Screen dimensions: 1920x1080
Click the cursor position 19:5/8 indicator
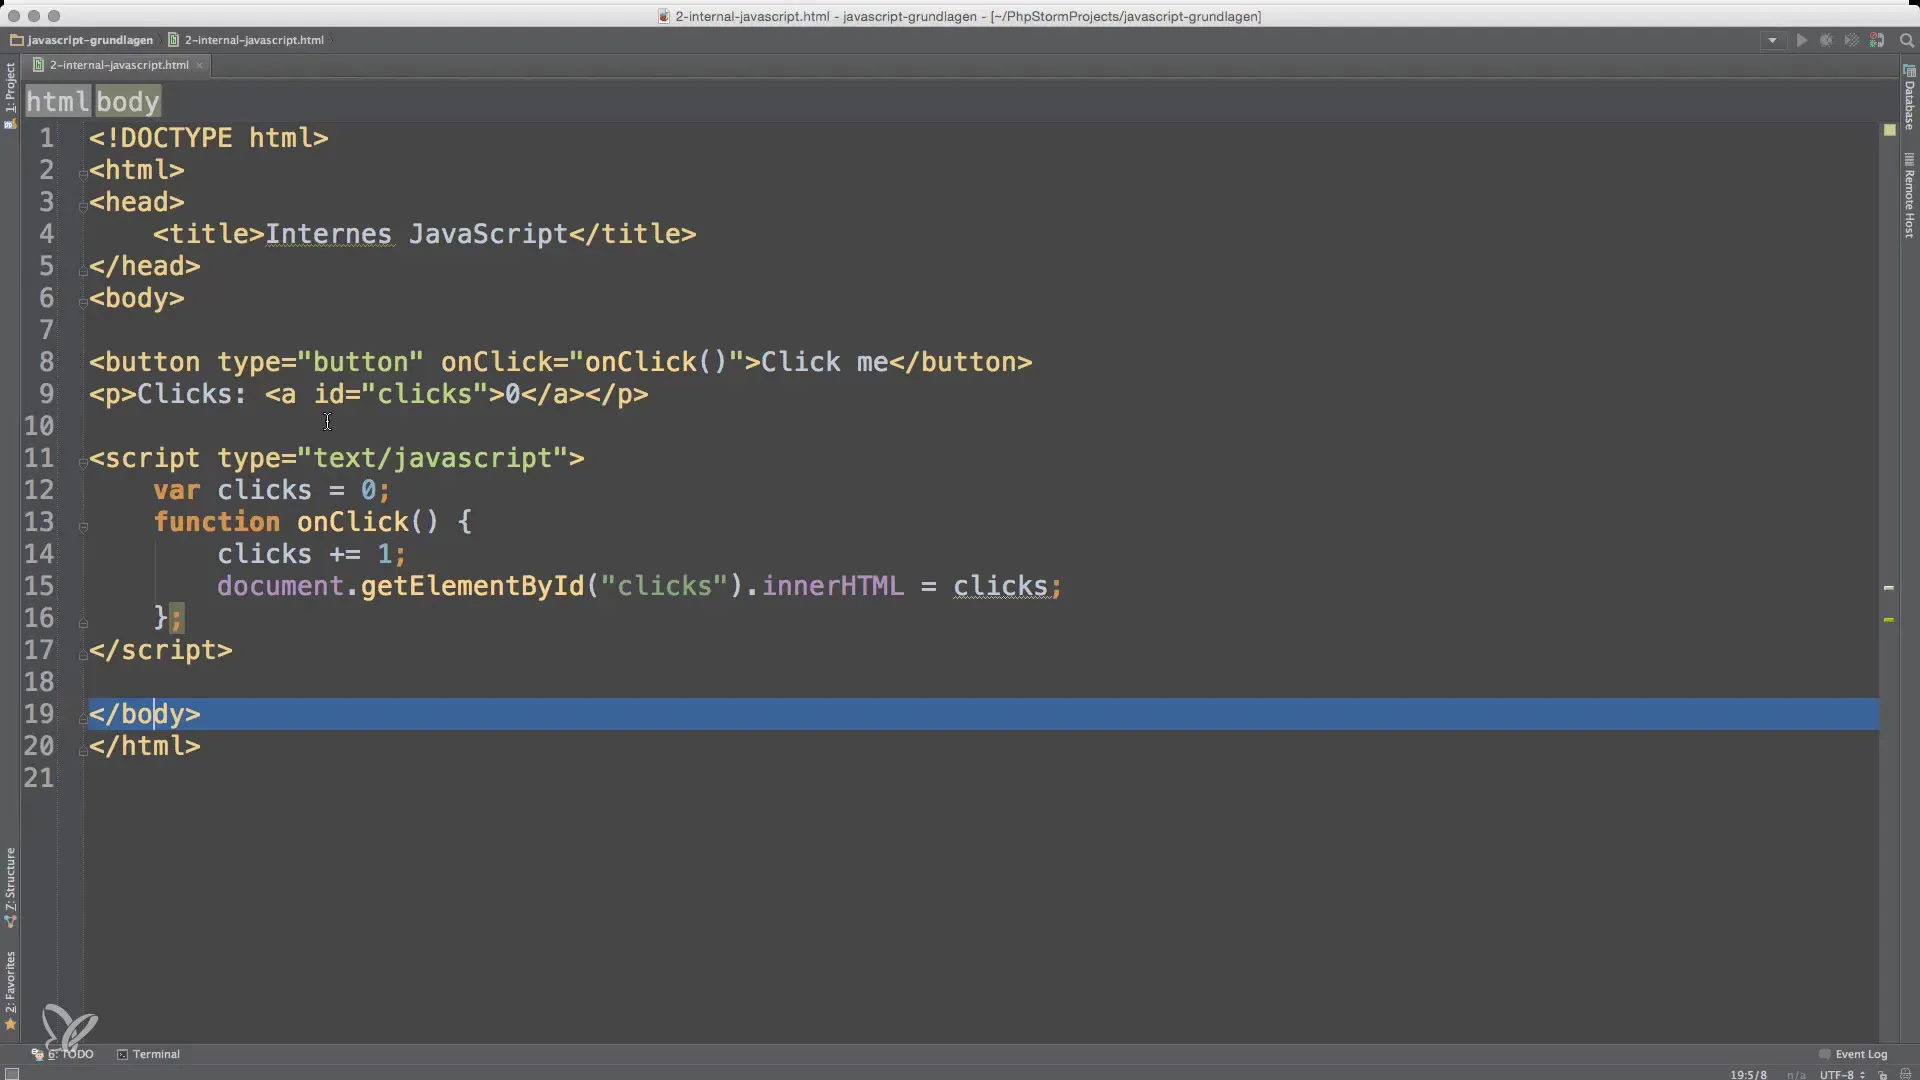pos(1748,1075)
